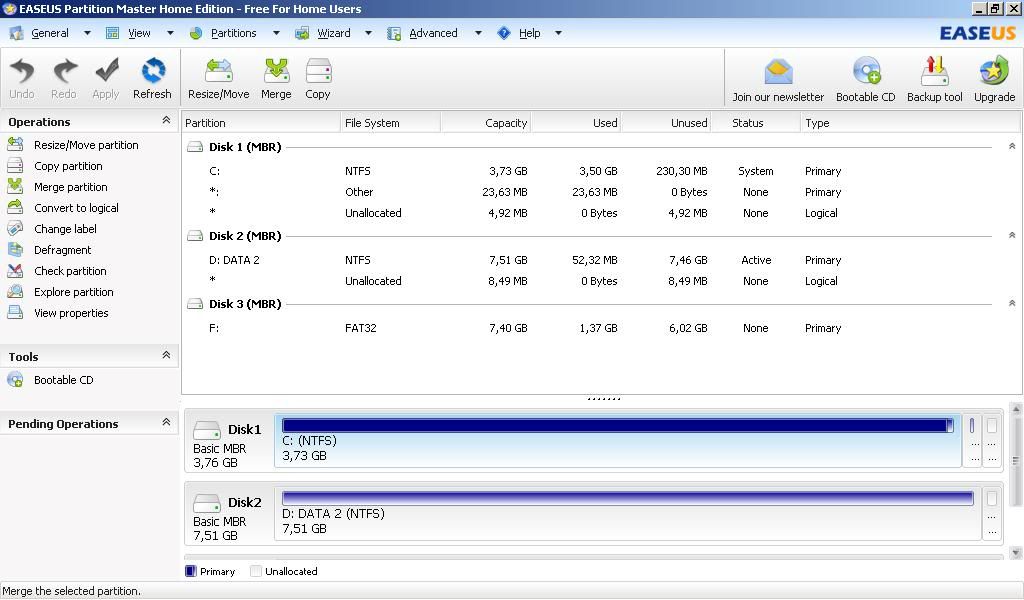Expand dropdown arrow next to Wizard
Screen dimensions: 1024x600
click(368, 33)
